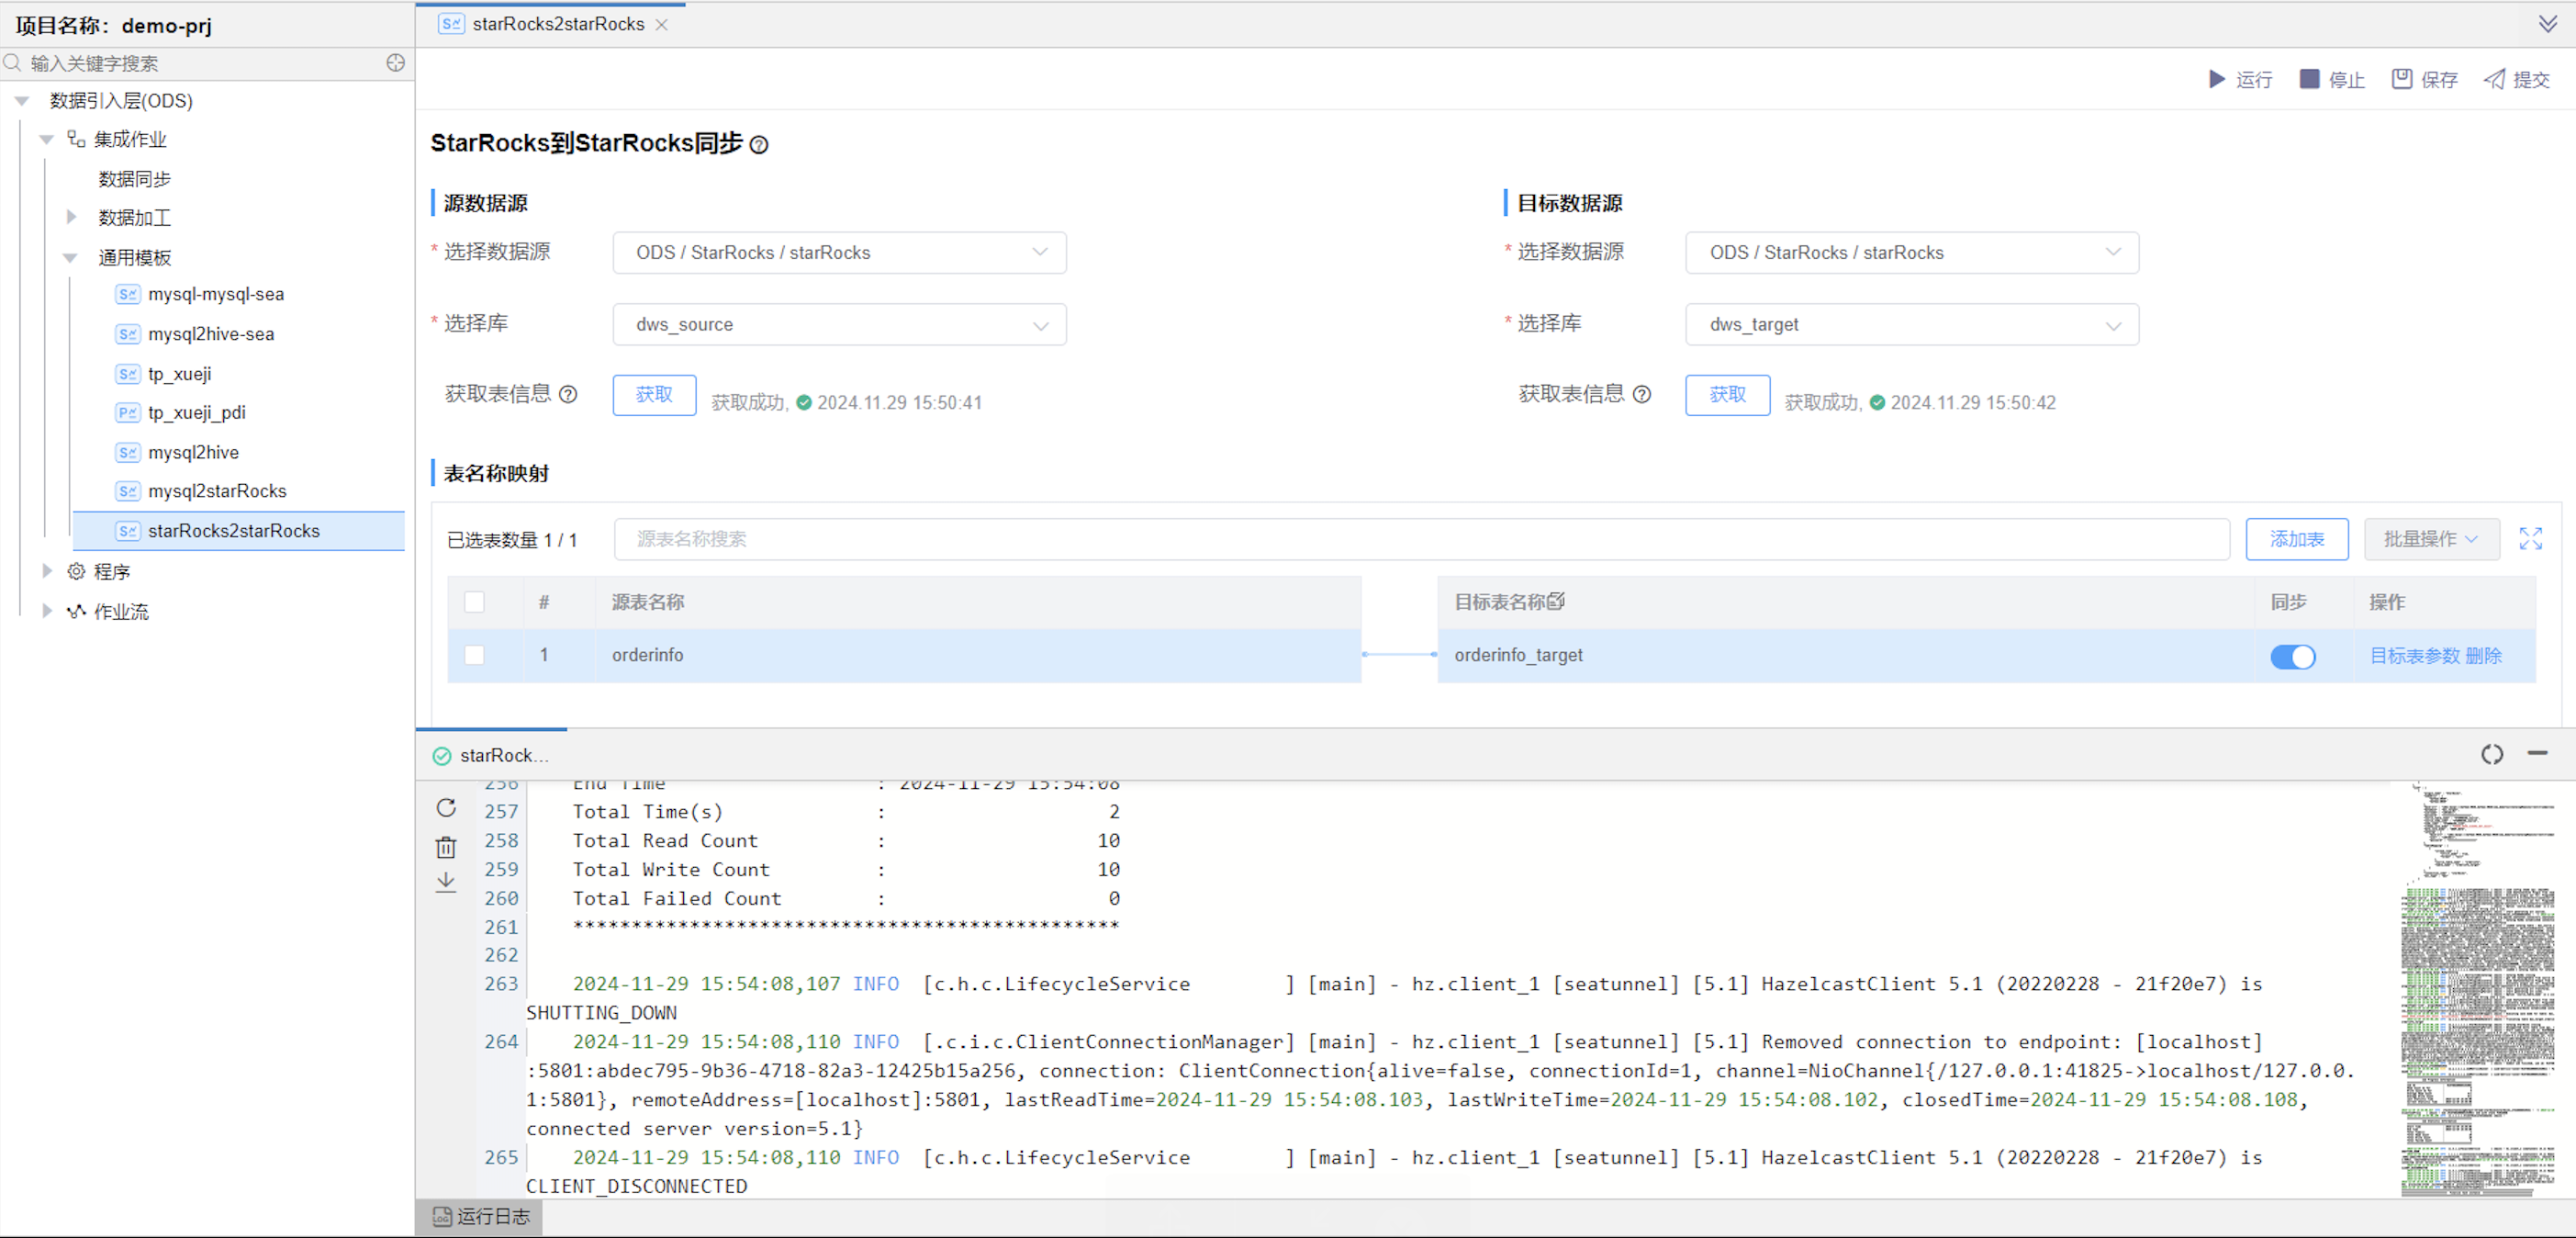
Task: Check the select-all header checkbox
Action: (x=475, y=602)
